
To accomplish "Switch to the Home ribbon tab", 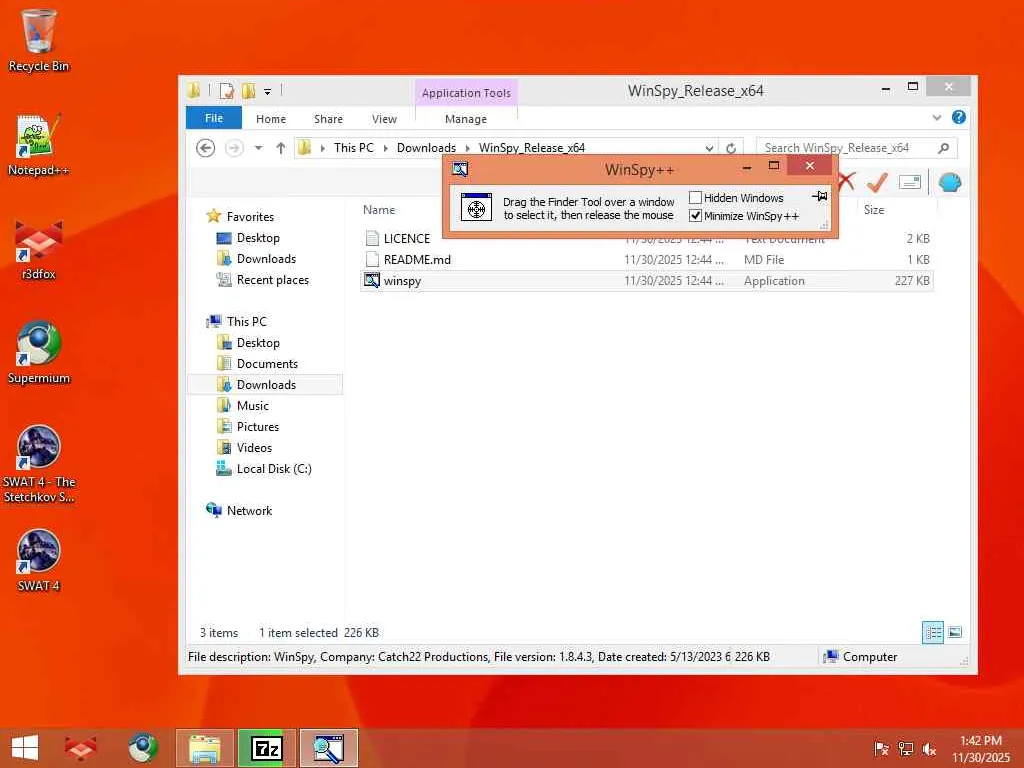I will click(x=270, y=119).
